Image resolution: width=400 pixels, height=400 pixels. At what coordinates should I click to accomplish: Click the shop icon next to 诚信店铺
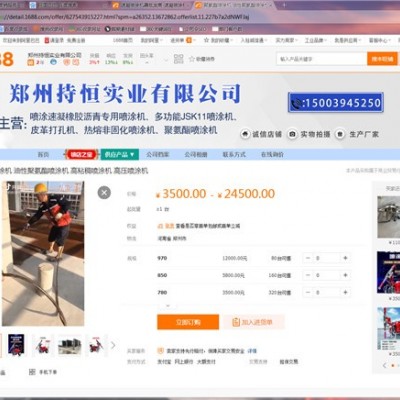245,134
